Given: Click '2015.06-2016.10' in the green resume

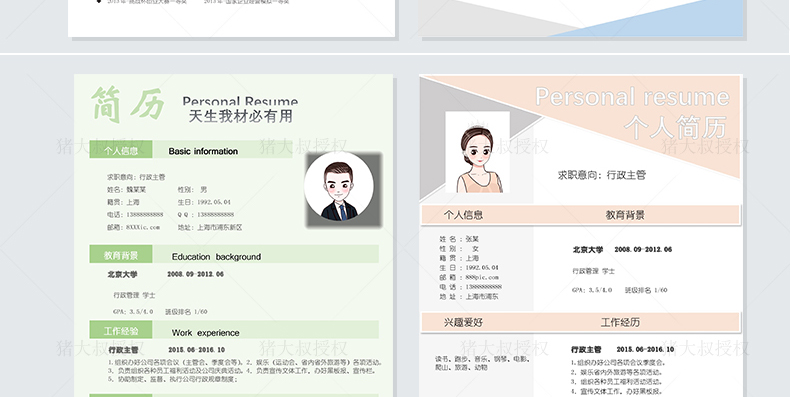Looking at the screenshot, I should point(196,350).
